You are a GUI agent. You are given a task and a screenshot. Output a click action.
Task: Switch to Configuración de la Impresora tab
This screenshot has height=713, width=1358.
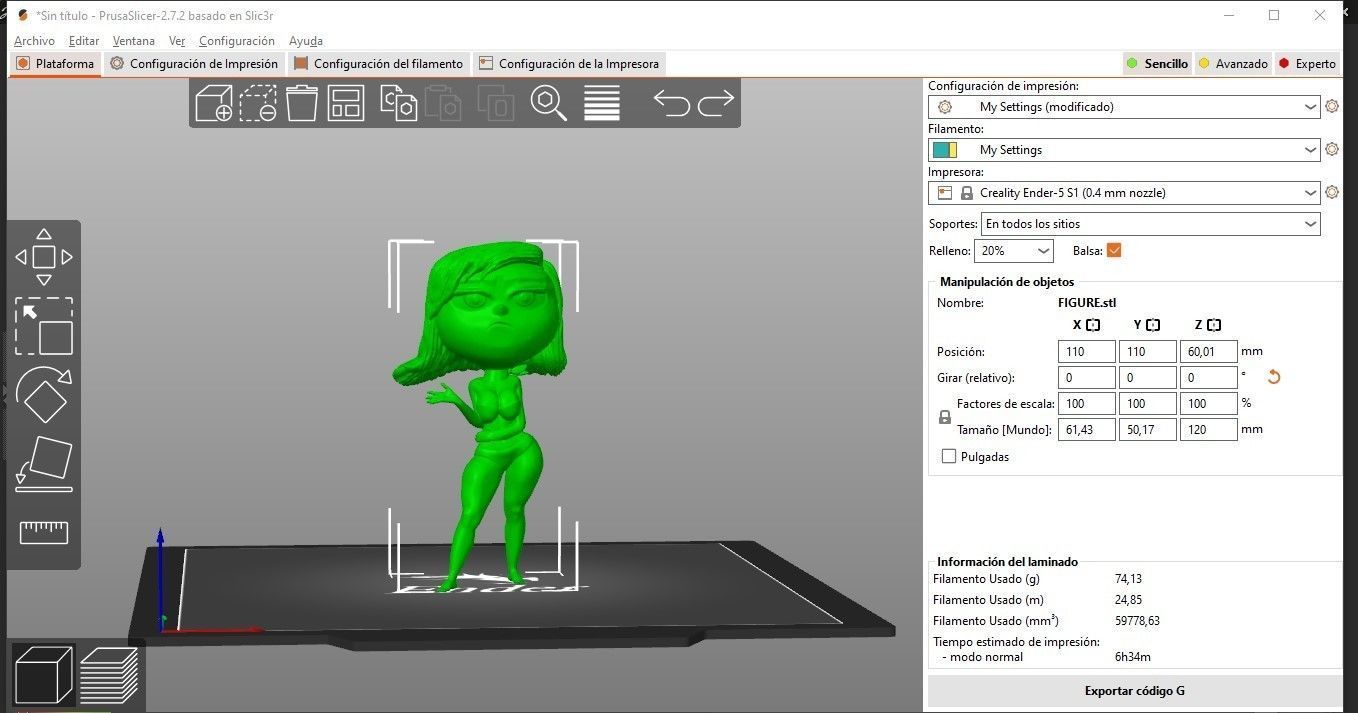click(x=569, y=64)
